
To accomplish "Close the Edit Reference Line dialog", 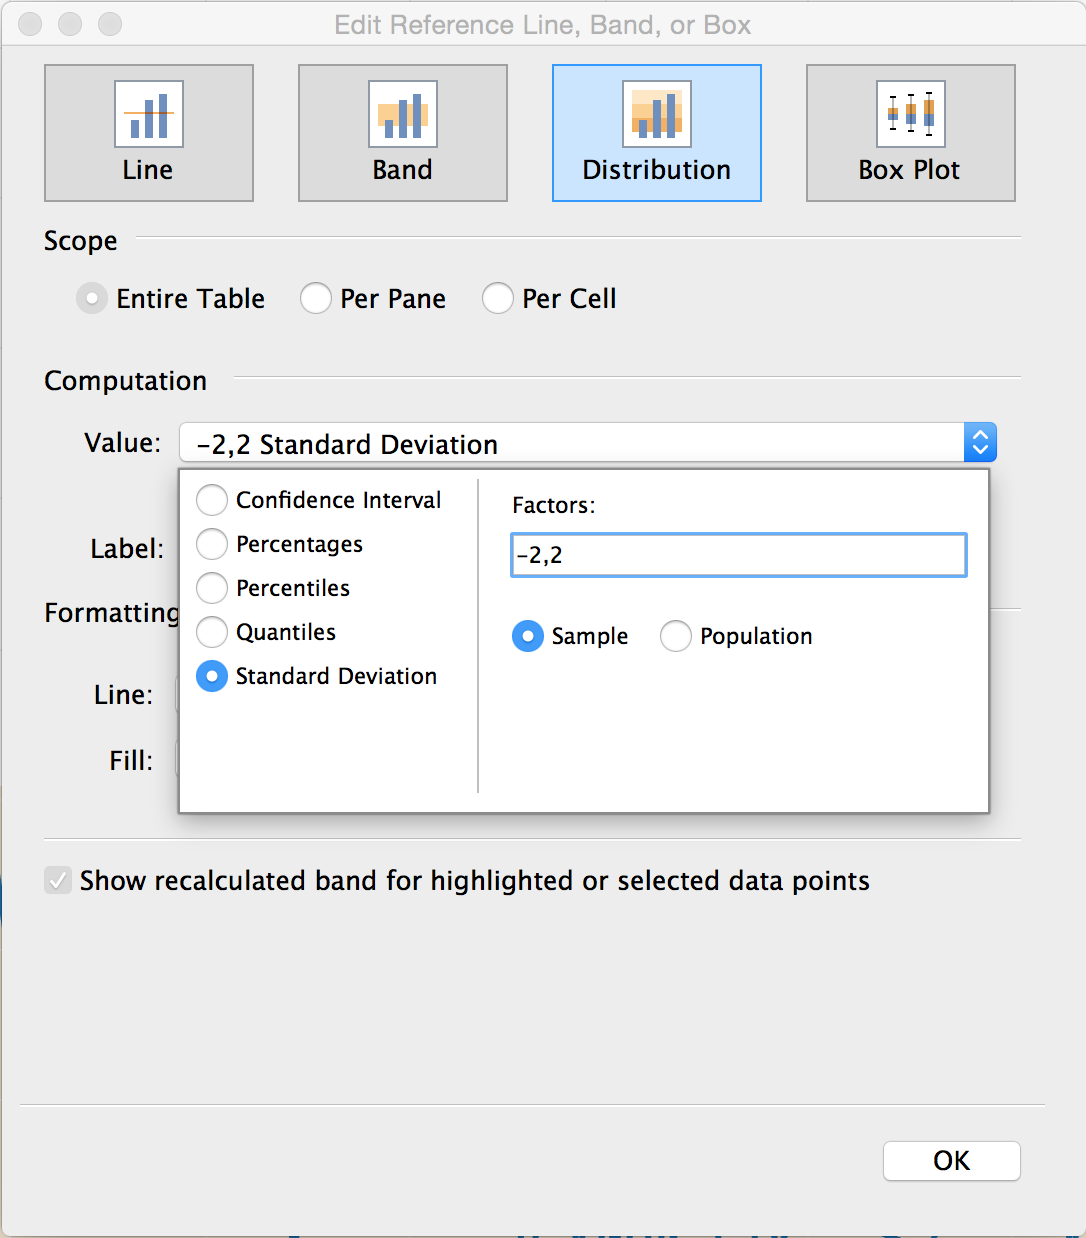I will point(31,24).
